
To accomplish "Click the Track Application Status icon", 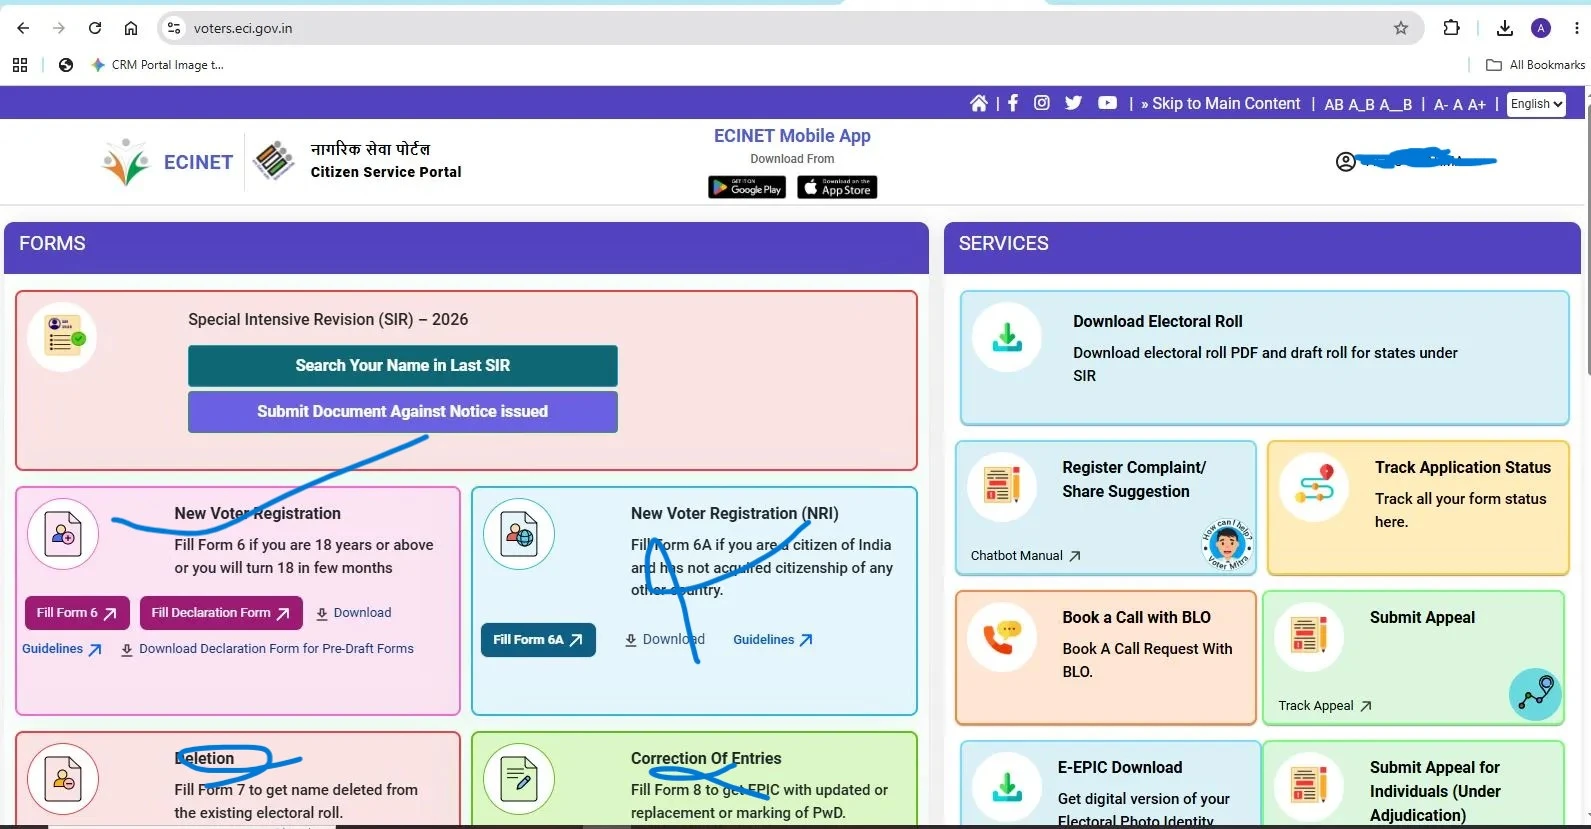I will [1314, 487].
